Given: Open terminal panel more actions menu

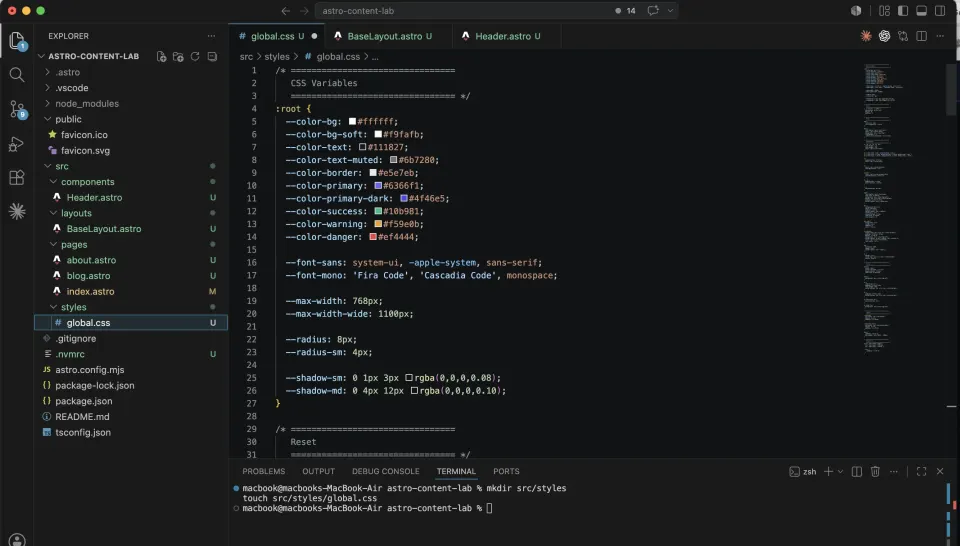Looking at the screenshot, I should 894,471.
